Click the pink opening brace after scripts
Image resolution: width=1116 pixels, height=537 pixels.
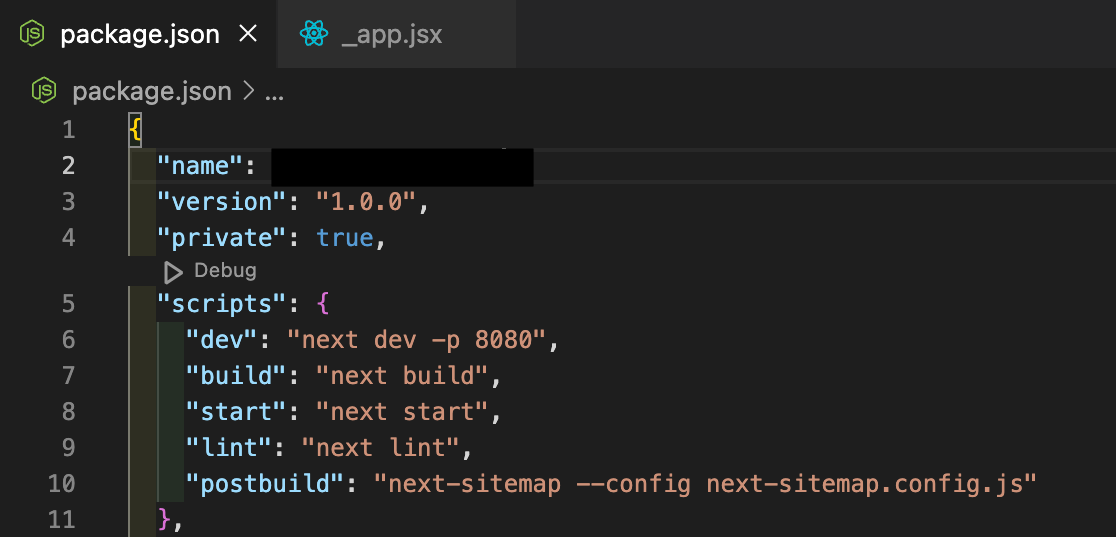click(x=322, y=305)
